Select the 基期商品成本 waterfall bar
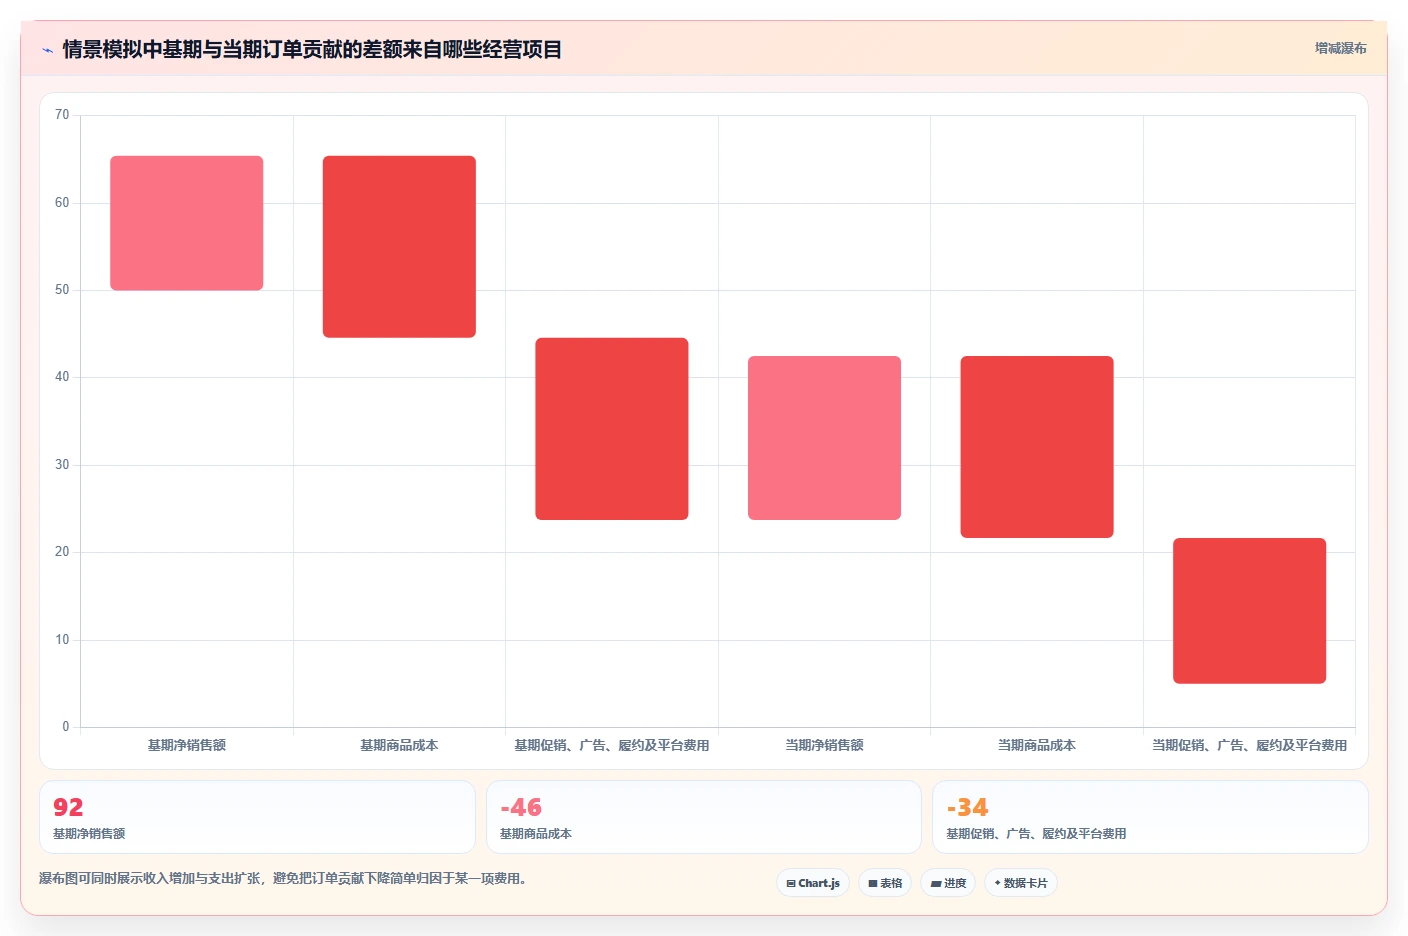The height and width of the screenshot is (936, 1408). coord(399,246)
